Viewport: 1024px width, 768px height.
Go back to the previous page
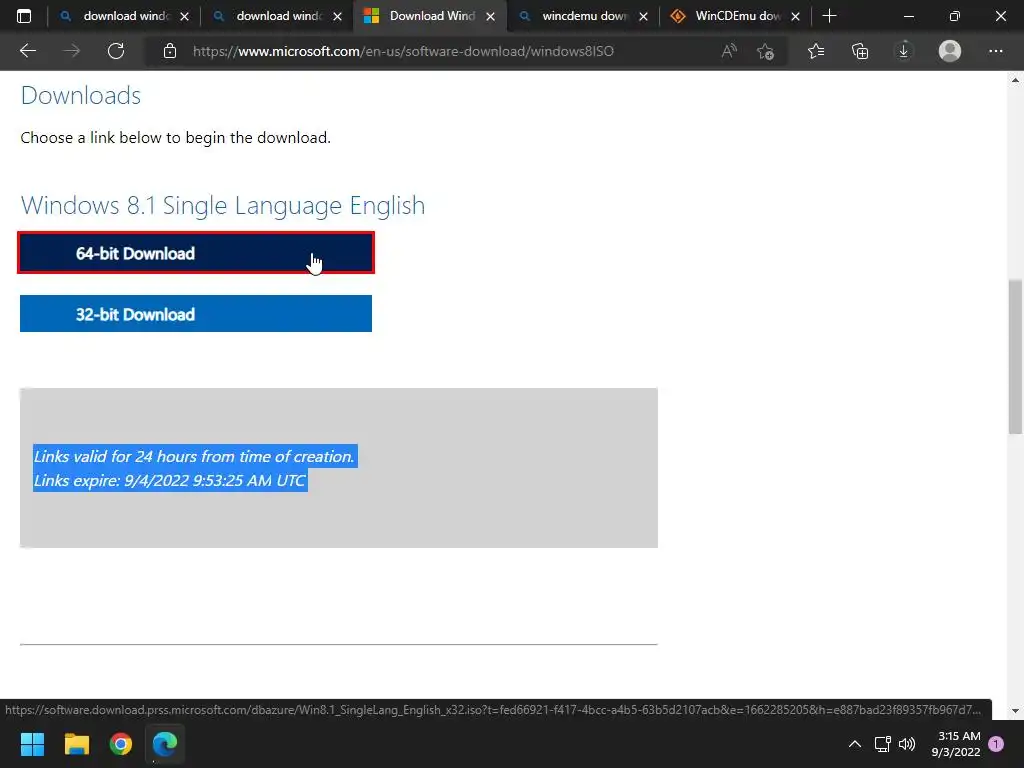click(27, 51)
